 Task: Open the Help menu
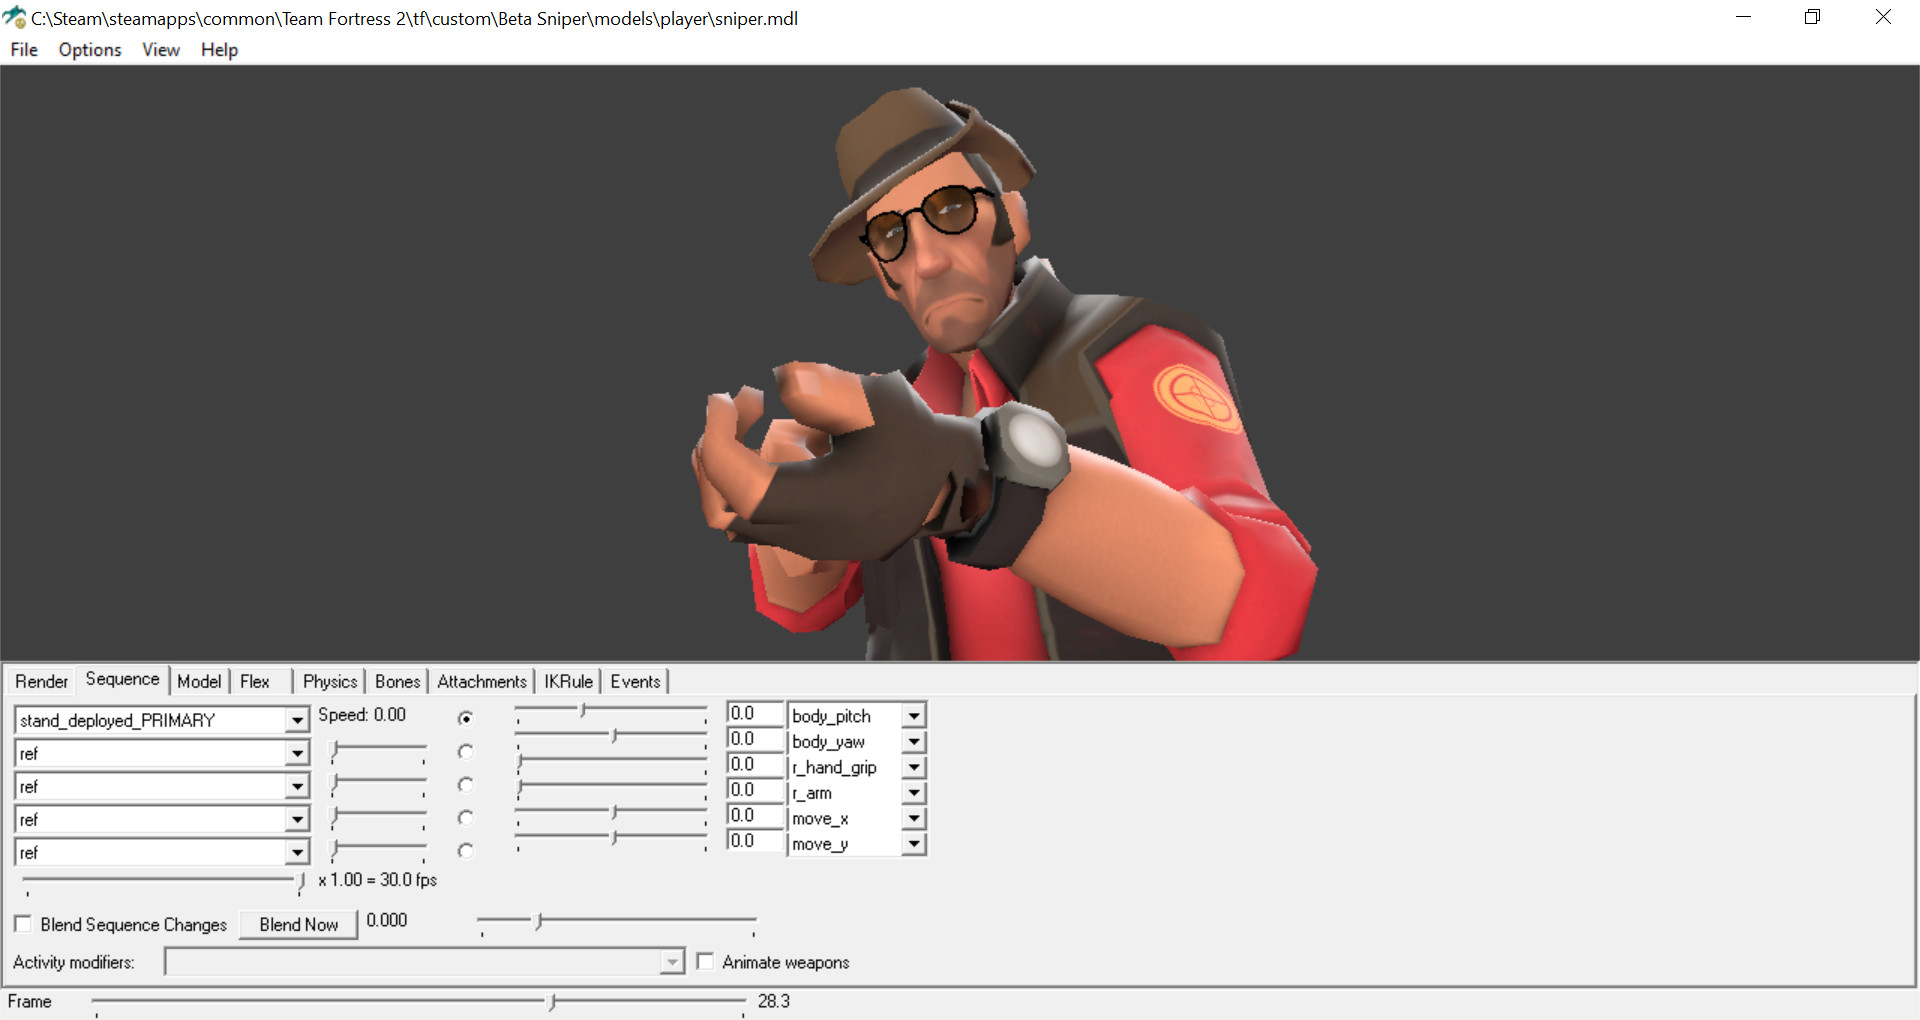click(218, 50)
